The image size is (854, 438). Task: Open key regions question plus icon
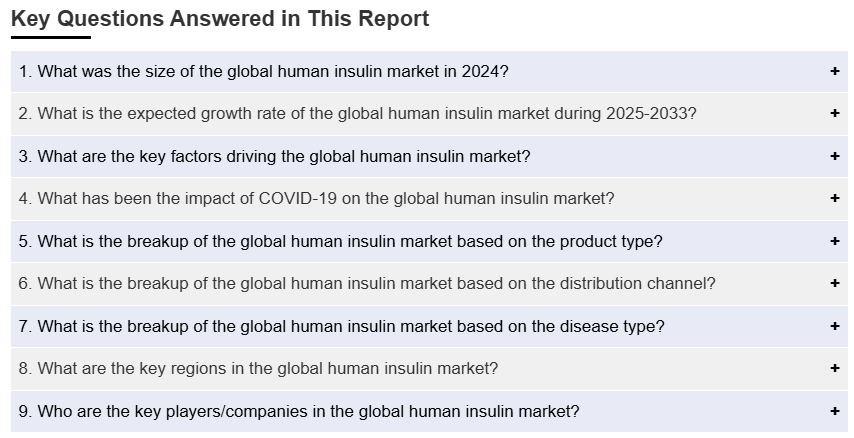(834, 368)
